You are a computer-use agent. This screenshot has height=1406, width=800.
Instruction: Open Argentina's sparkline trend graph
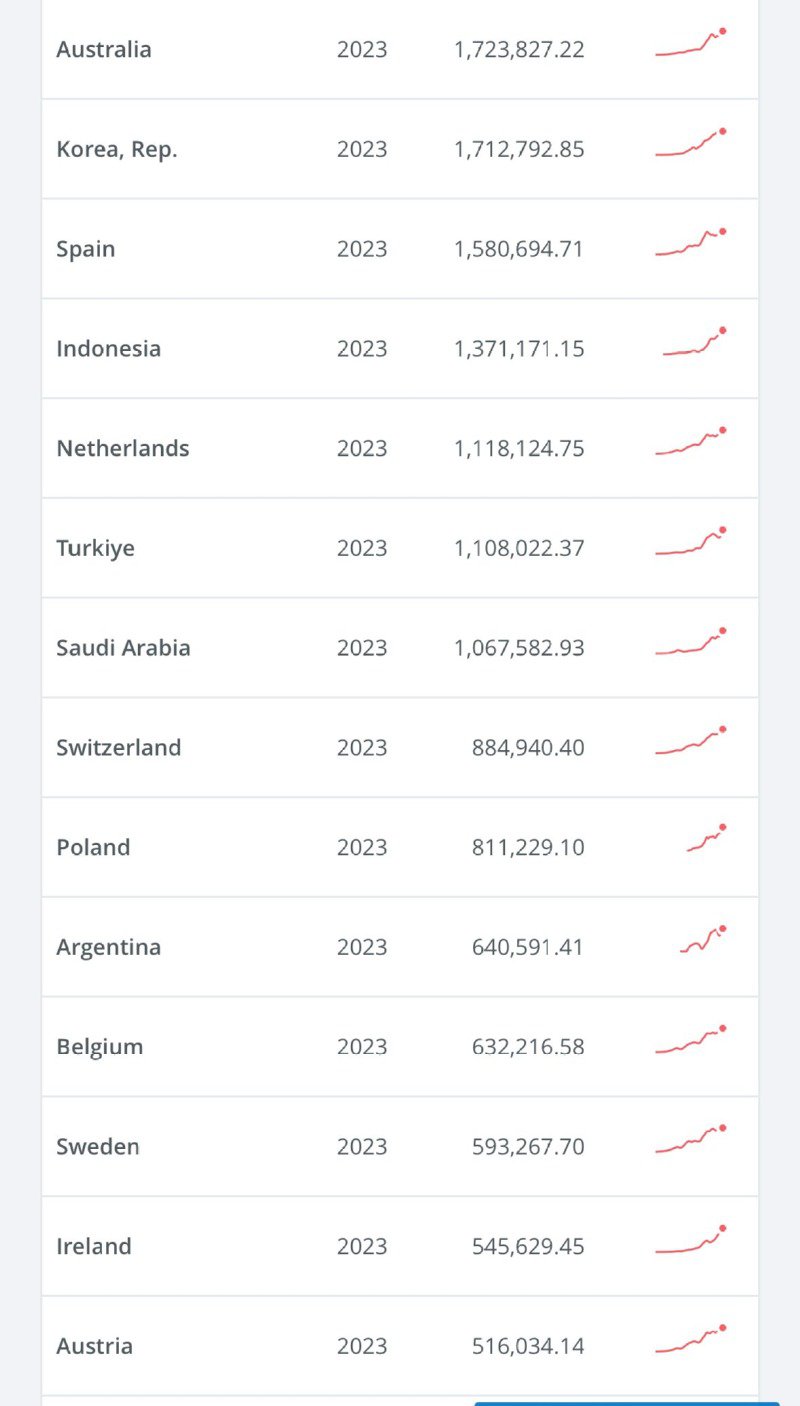click(703, 941)
